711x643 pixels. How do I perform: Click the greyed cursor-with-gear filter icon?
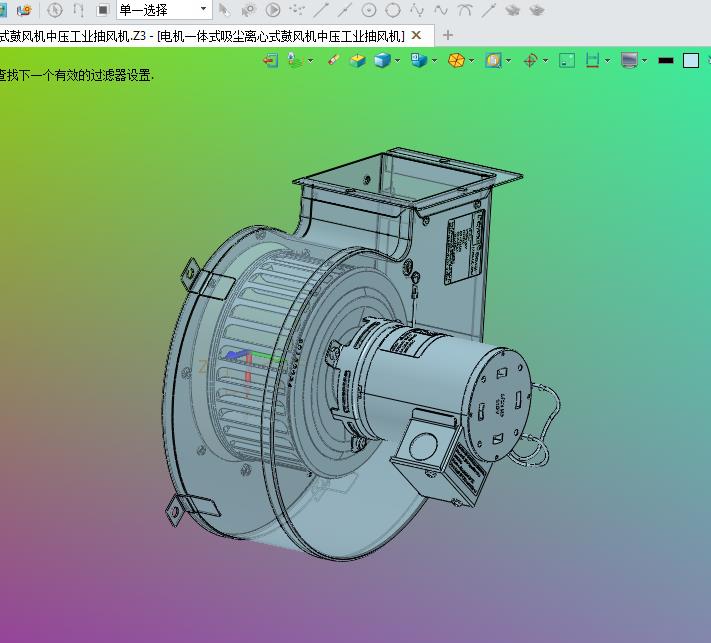(x=248, y=10)
